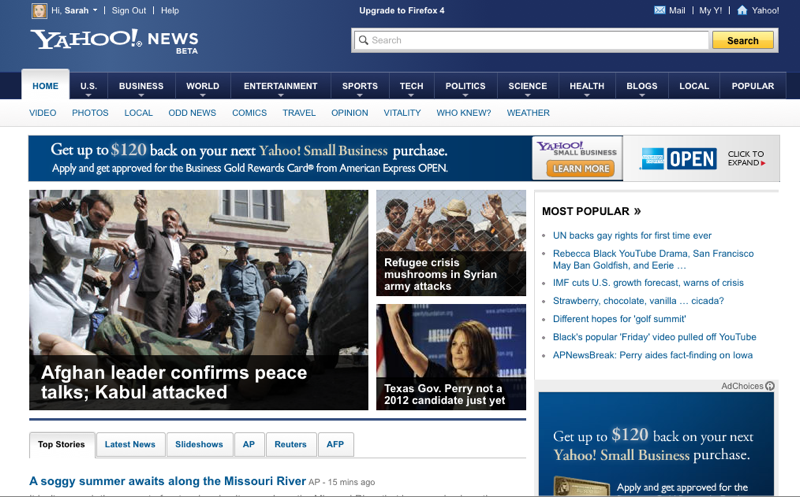The image size is (800, 497).
Task: Open the Odd News link
Action: tap(192, 113)
